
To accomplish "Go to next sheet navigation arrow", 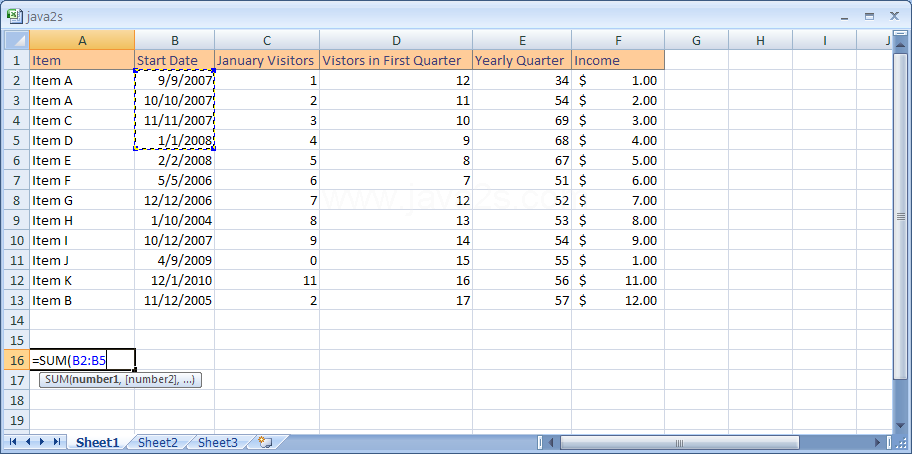I will pos(41,442).
